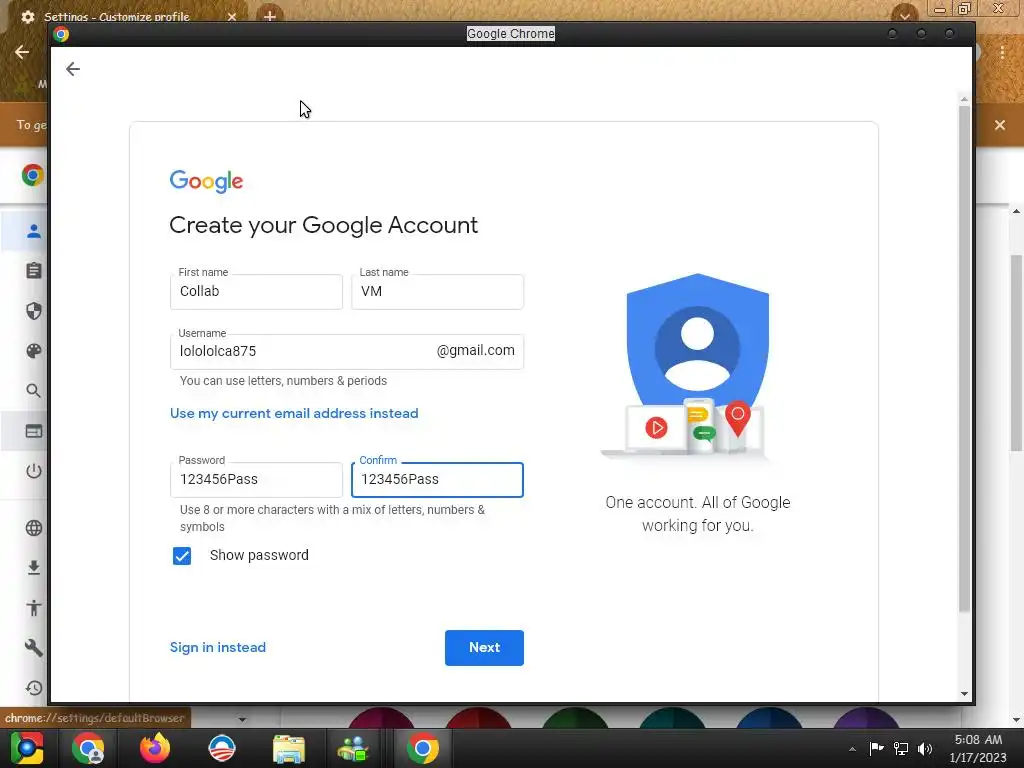Open the Start menu button

click(27, 748)
